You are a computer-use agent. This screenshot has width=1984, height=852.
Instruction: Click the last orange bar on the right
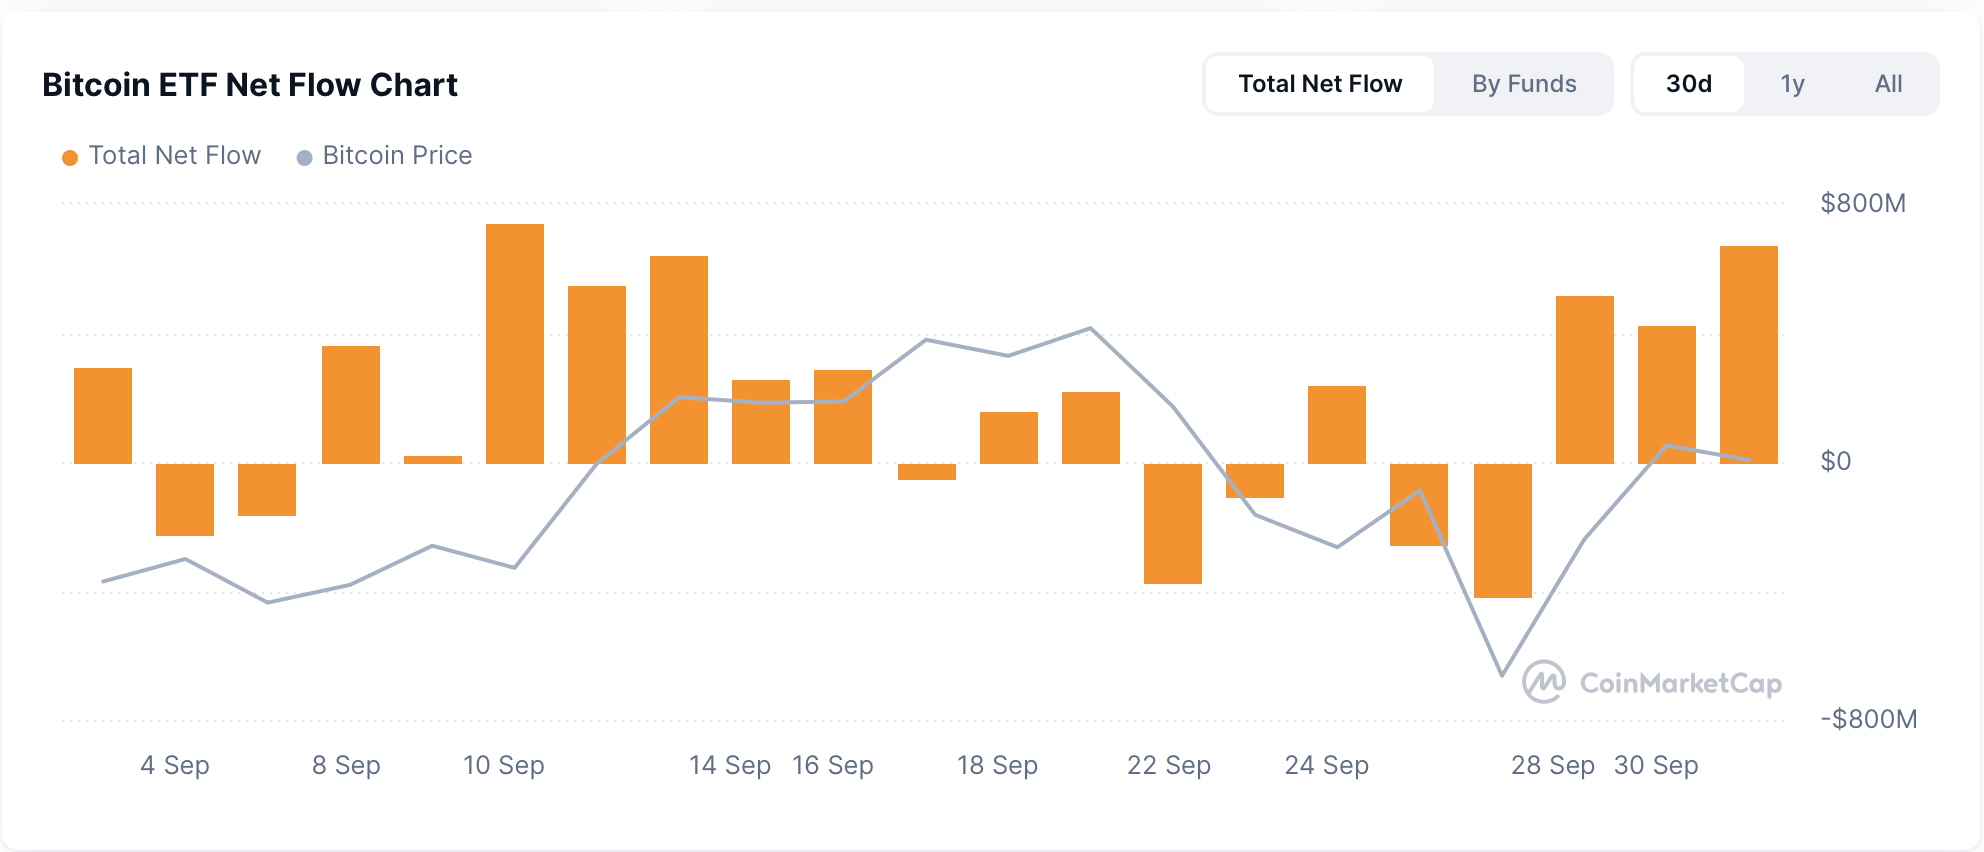point(1748,354)
